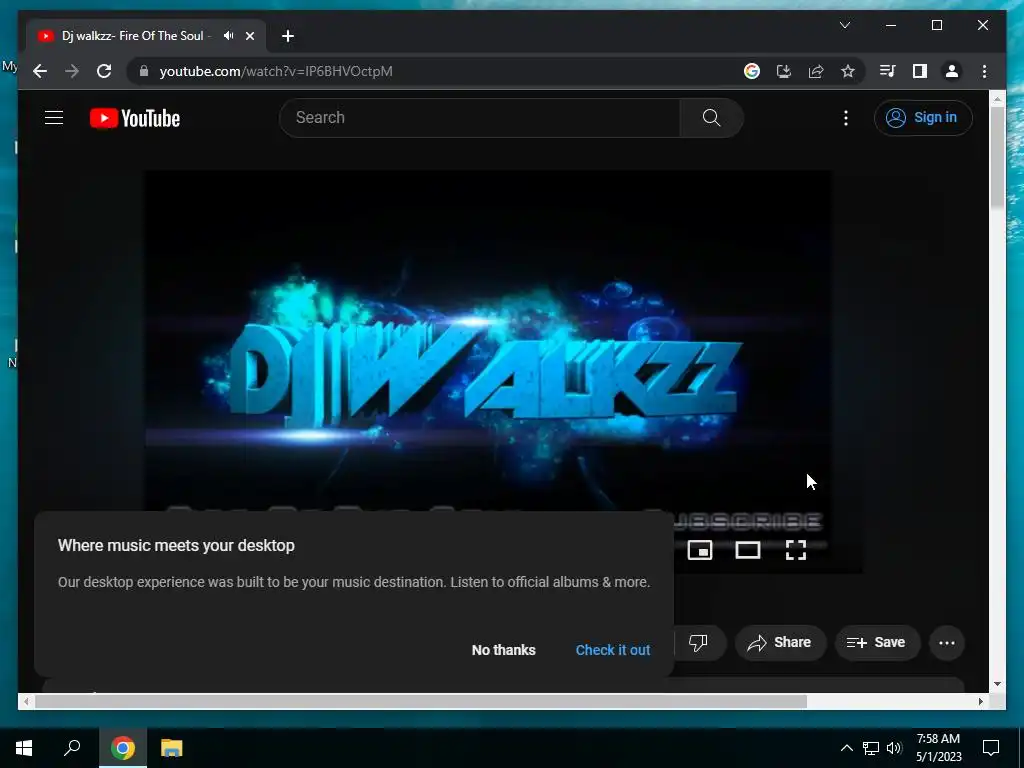Mute the tab via speaker icon
This screenshot has width=1024, height=768.
[x=228, y=36]
